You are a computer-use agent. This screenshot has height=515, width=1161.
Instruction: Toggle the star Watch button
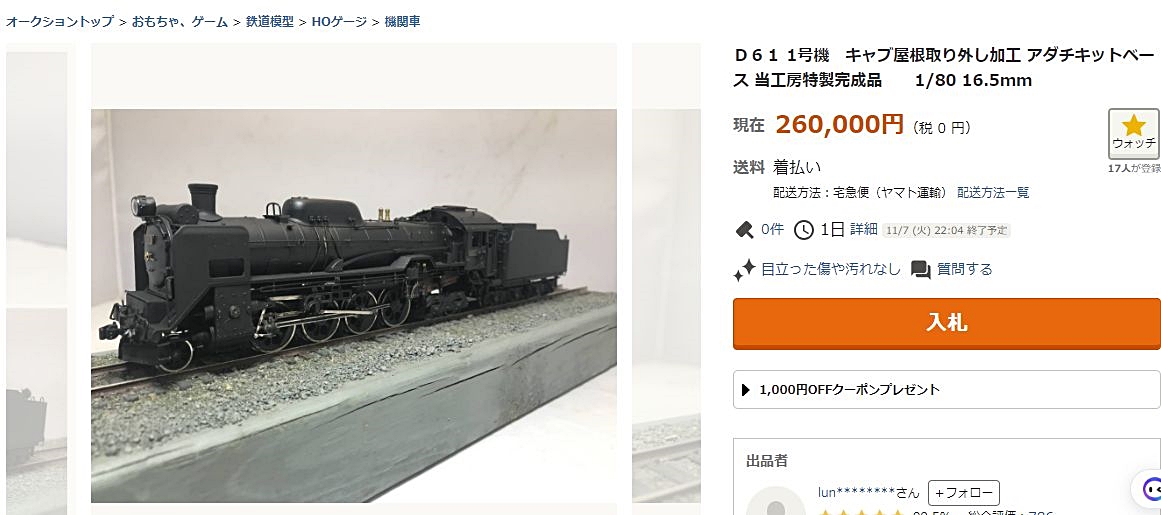(1133, 133)
